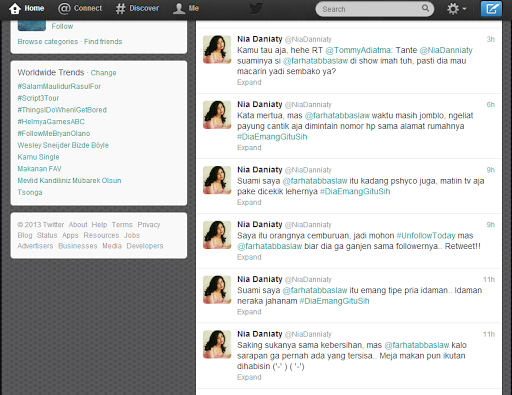
Task: Open trend #ThingsIDoWhenIGetBored
Action: click(x=62, y=110)
